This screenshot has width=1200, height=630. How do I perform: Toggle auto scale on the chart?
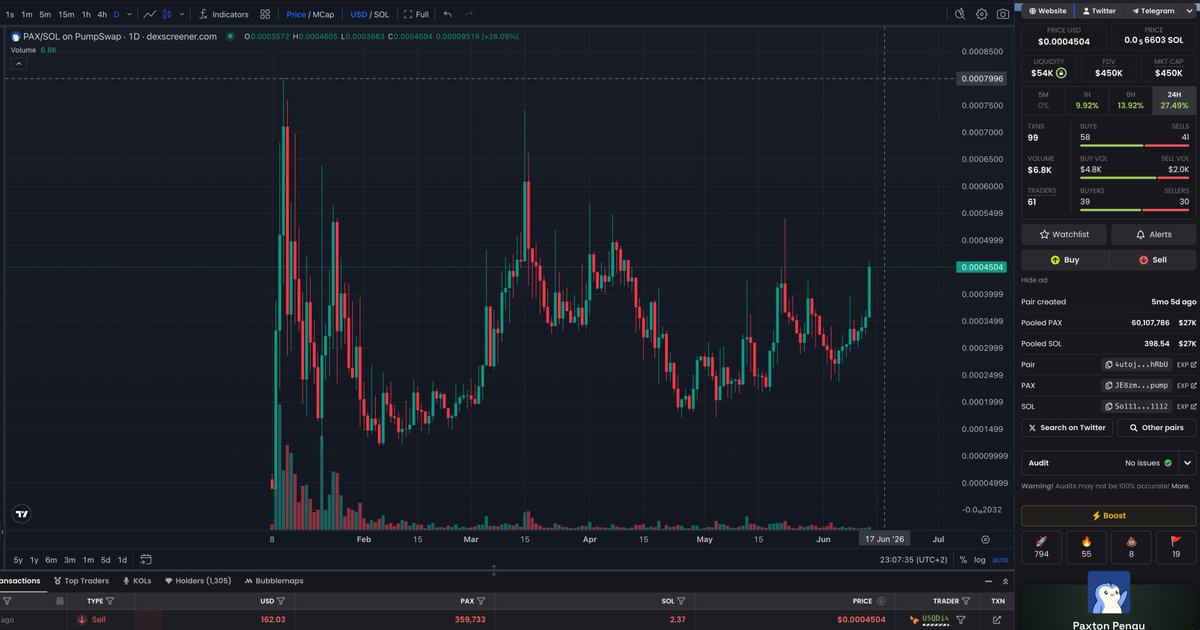(x=1000, y=560)
